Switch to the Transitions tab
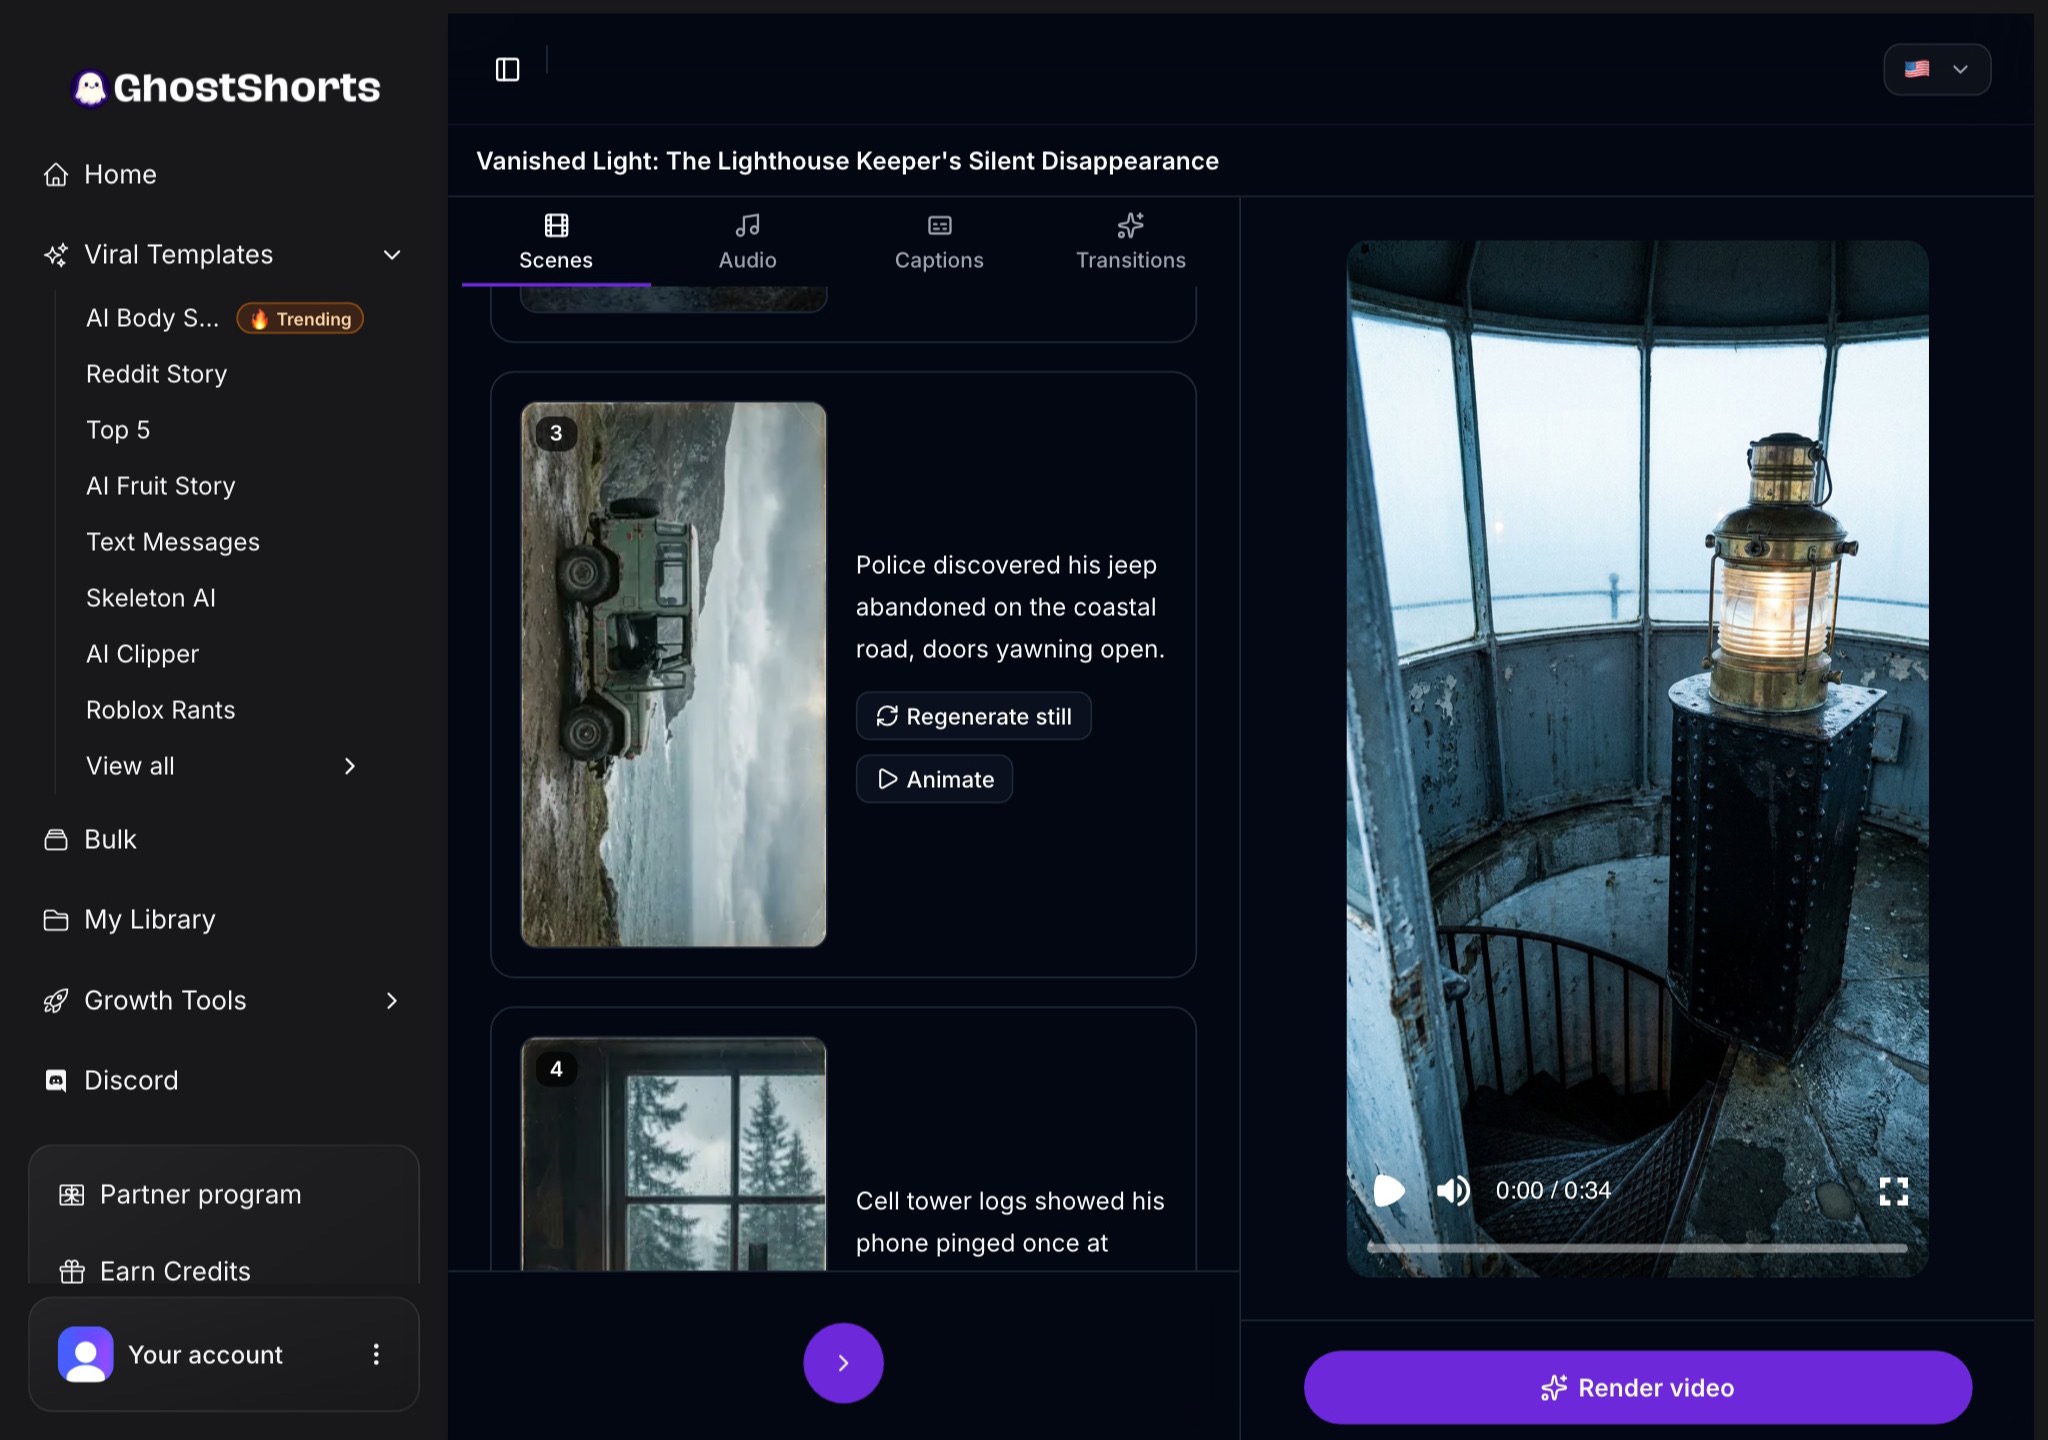The image size is (2048, 1440). pyautogui.click(x=1130, y=243)
